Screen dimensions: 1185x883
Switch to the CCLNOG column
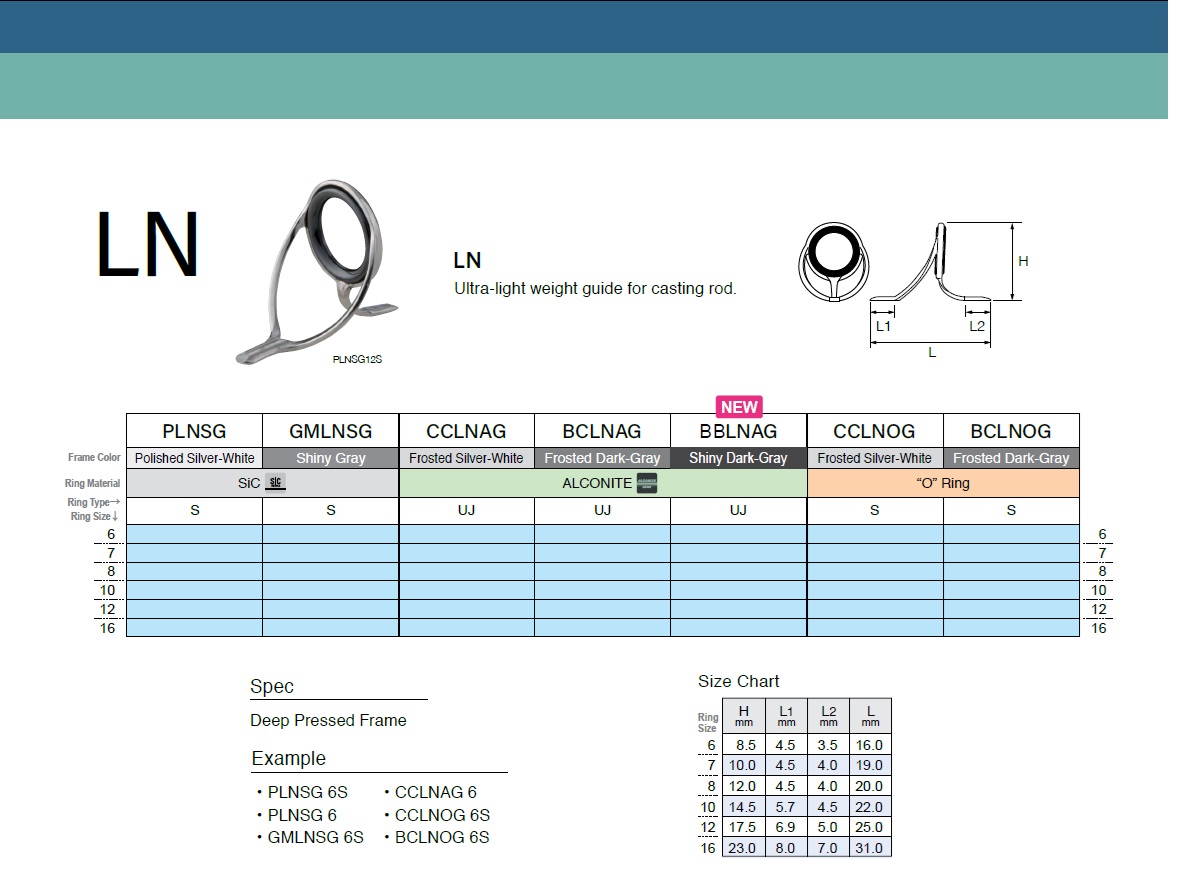coord(874,431)
